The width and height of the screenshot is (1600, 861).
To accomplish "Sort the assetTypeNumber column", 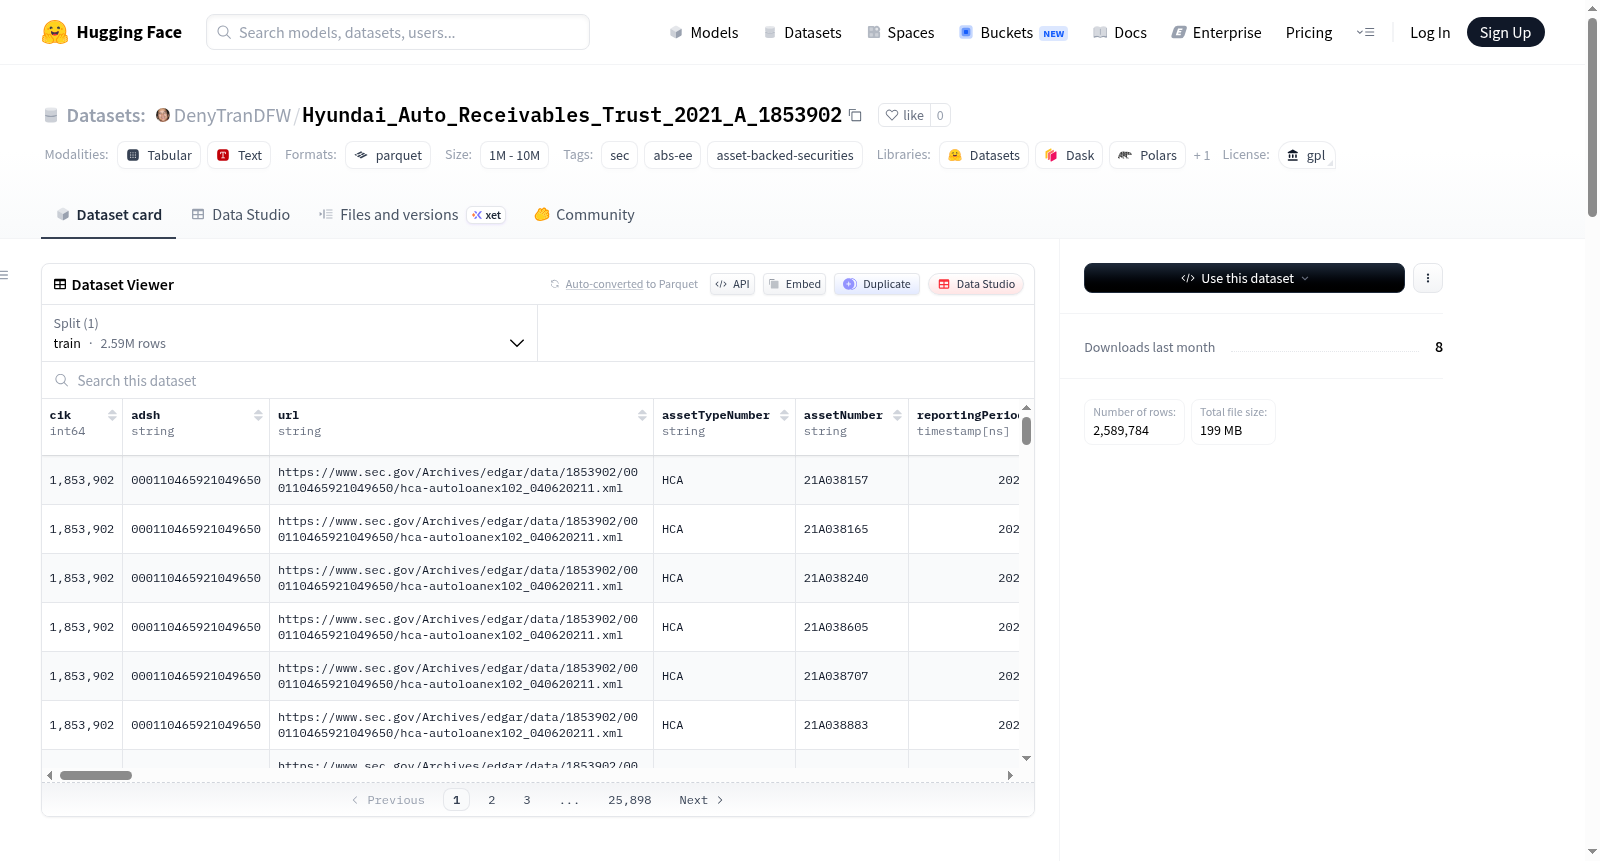I will pyautogui.click(x=784, y=415).
